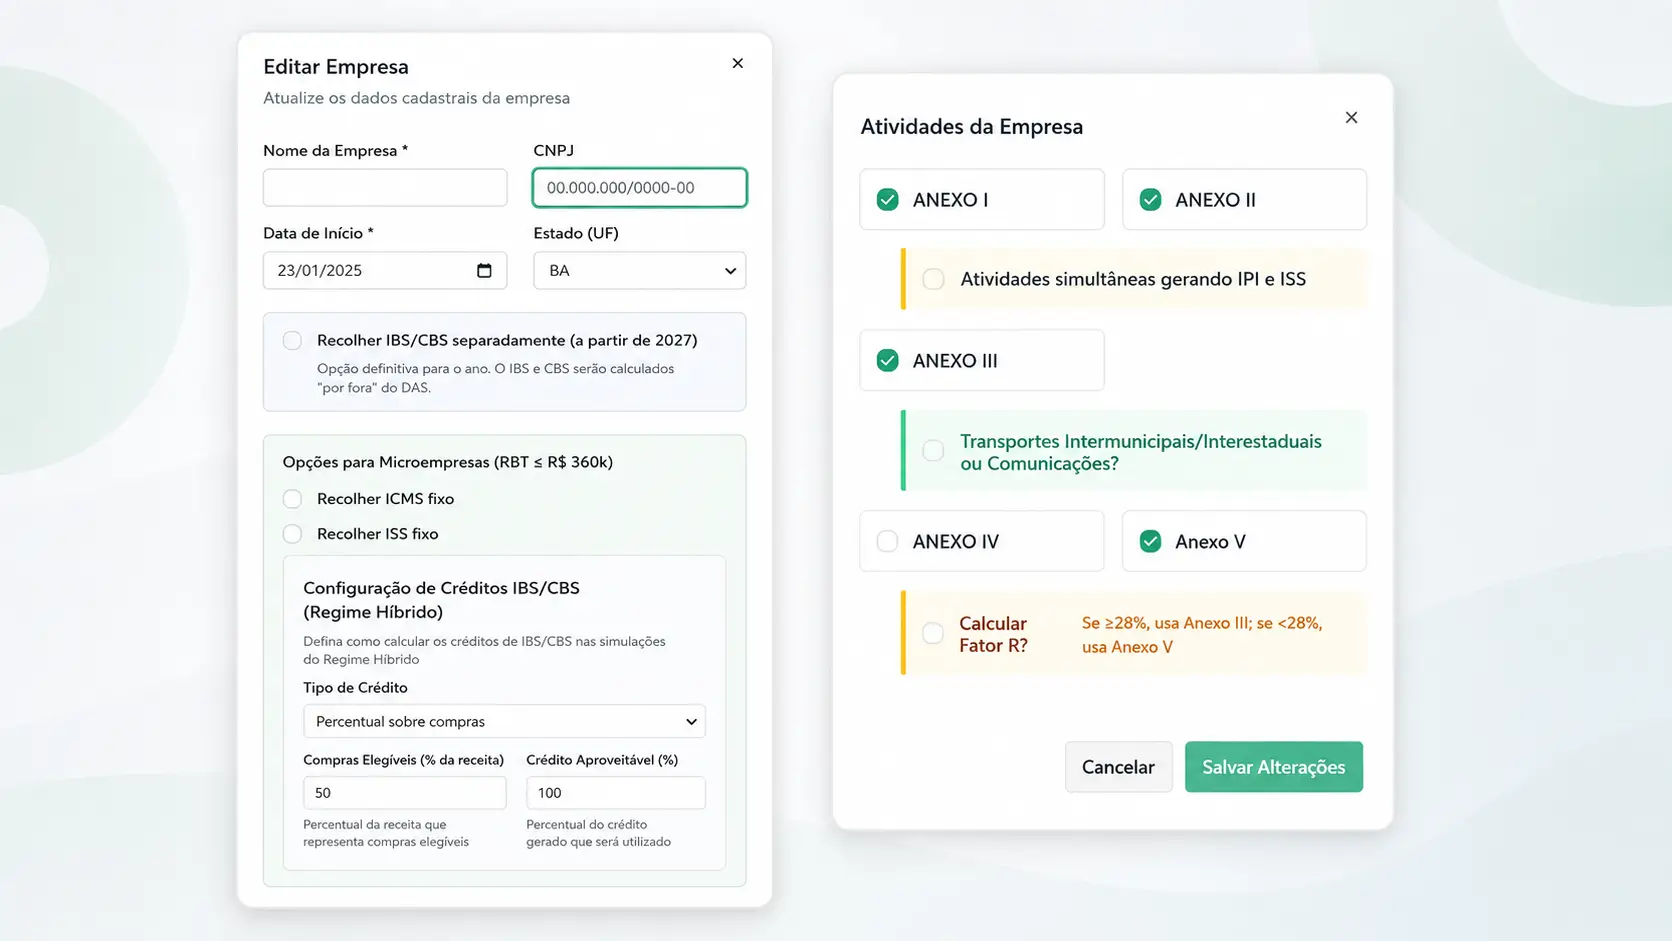
Task: Enable Recolher IBS/CBS separadamente option
Action: tap(292, 340)
